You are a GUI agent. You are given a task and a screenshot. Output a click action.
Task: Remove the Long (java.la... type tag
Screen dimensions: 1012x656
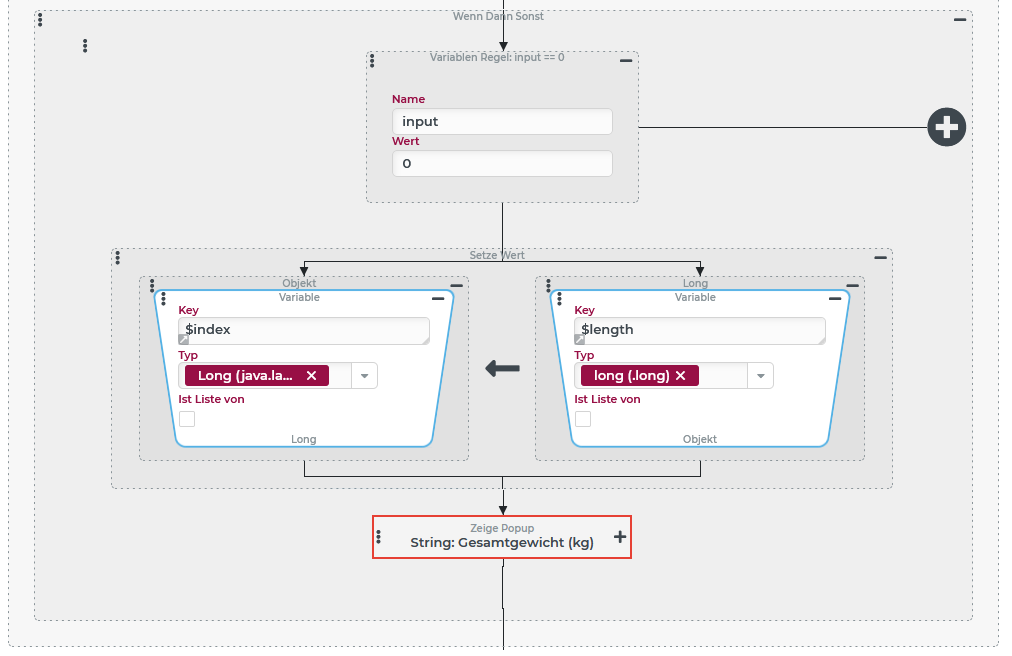pos(311,376)
